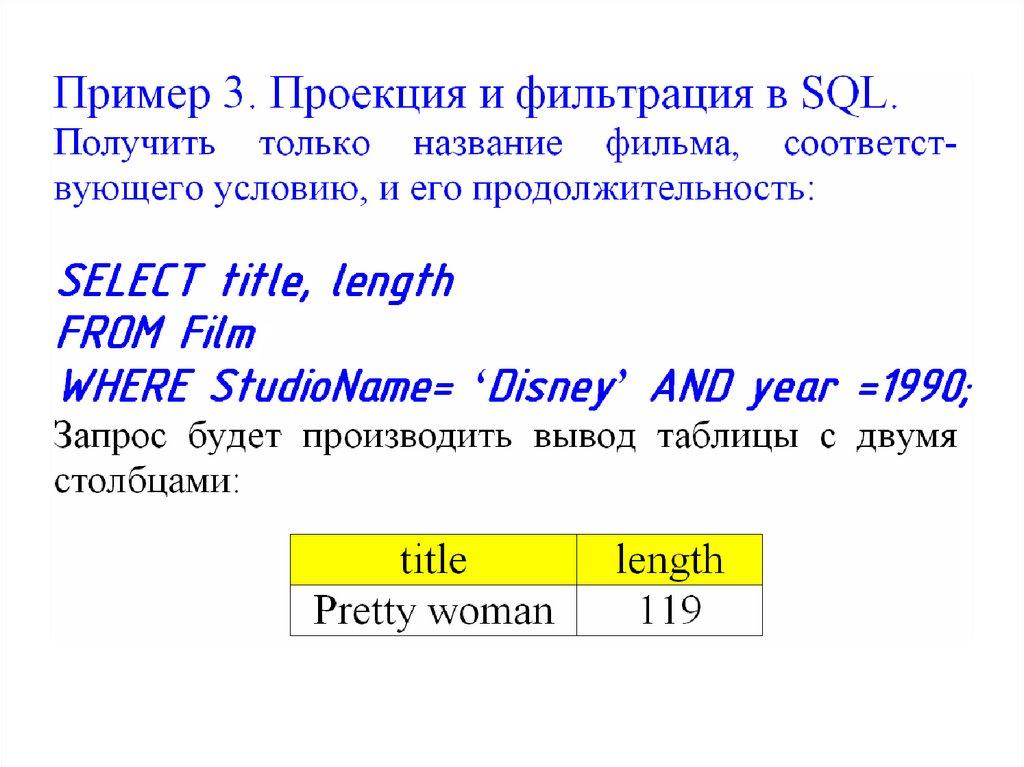Click the FROM keyword in the query
This screenshot has width=1024, height=767.
coord(109,333)
